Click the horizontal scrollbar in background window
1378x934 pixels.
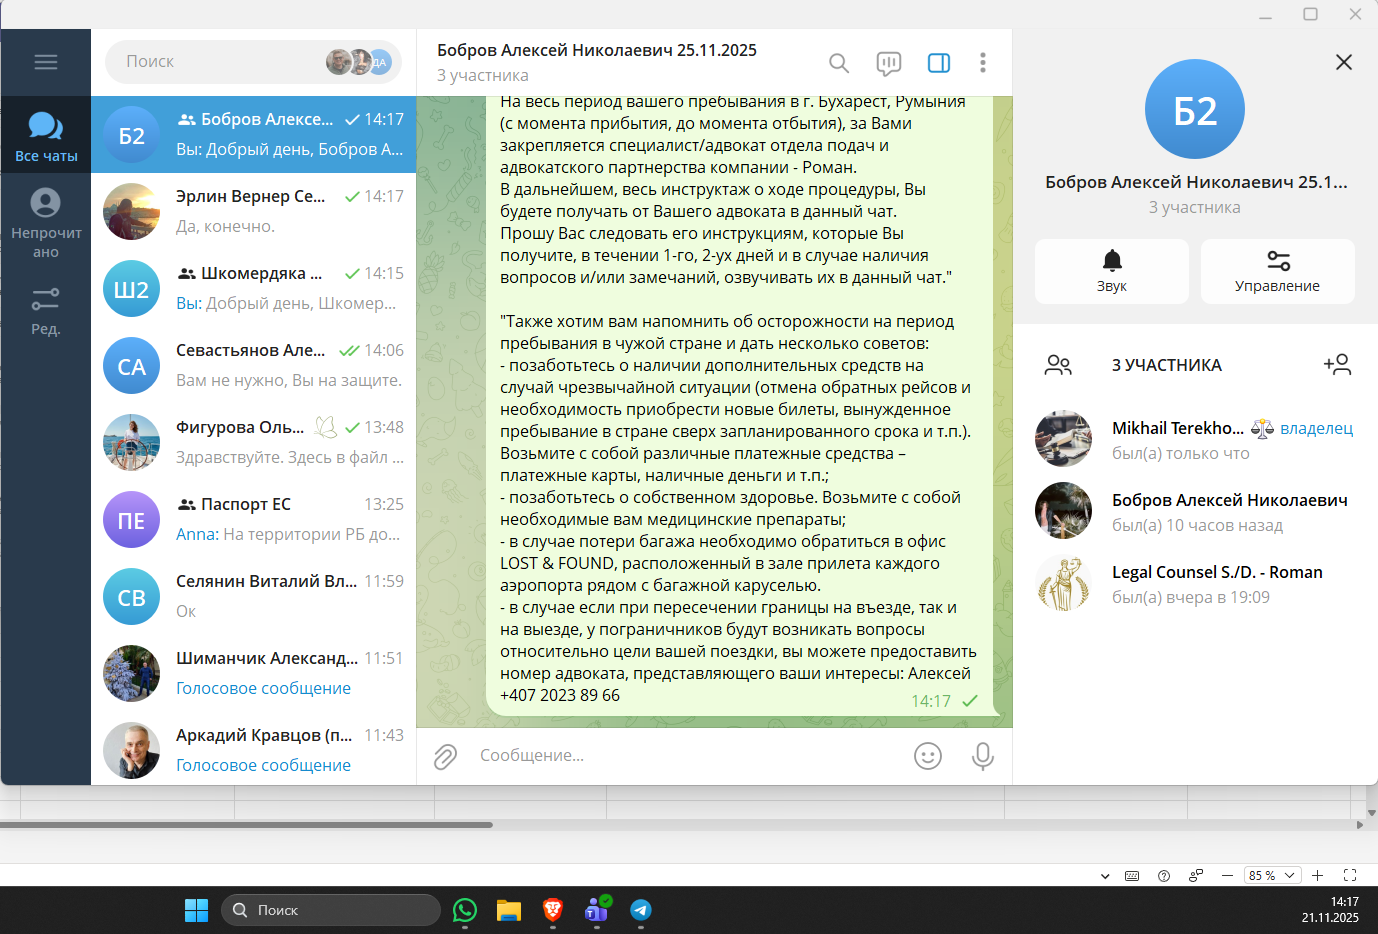(247, 825)
